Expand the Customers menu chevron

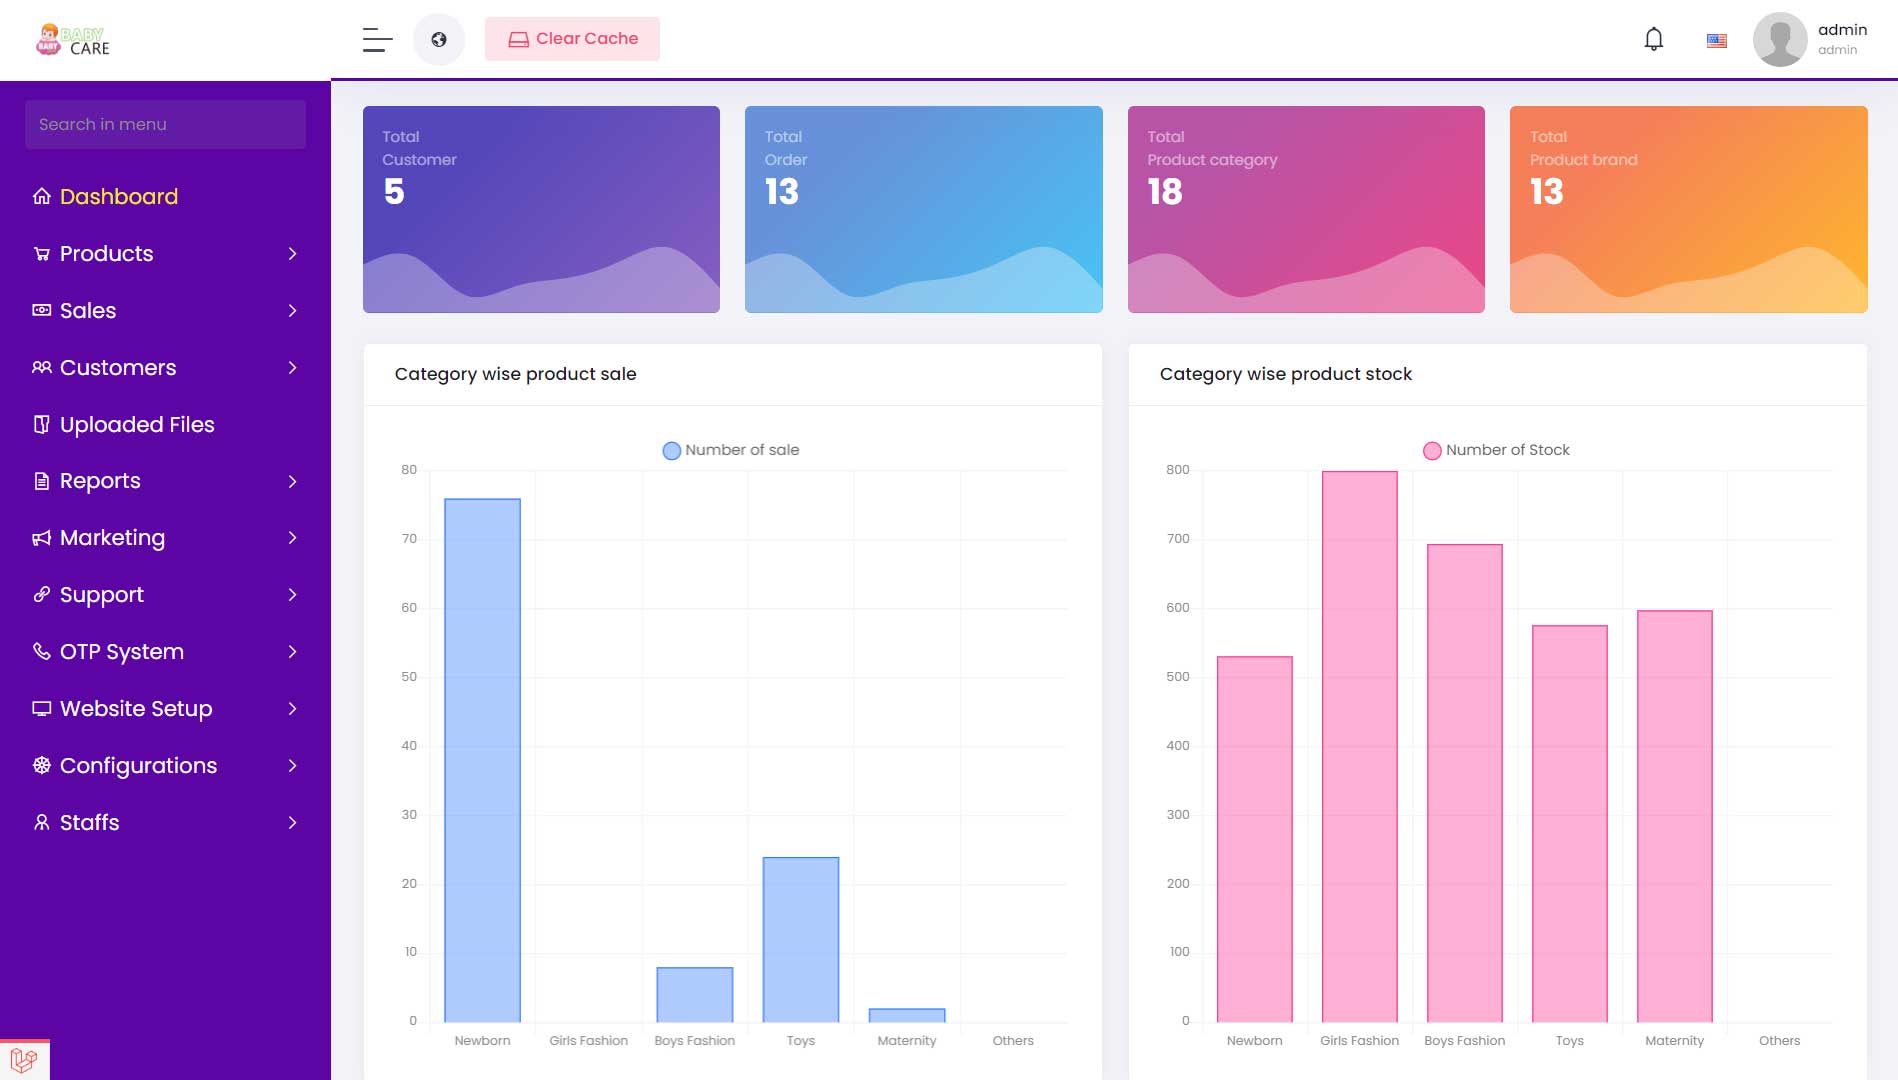point(292,367)
